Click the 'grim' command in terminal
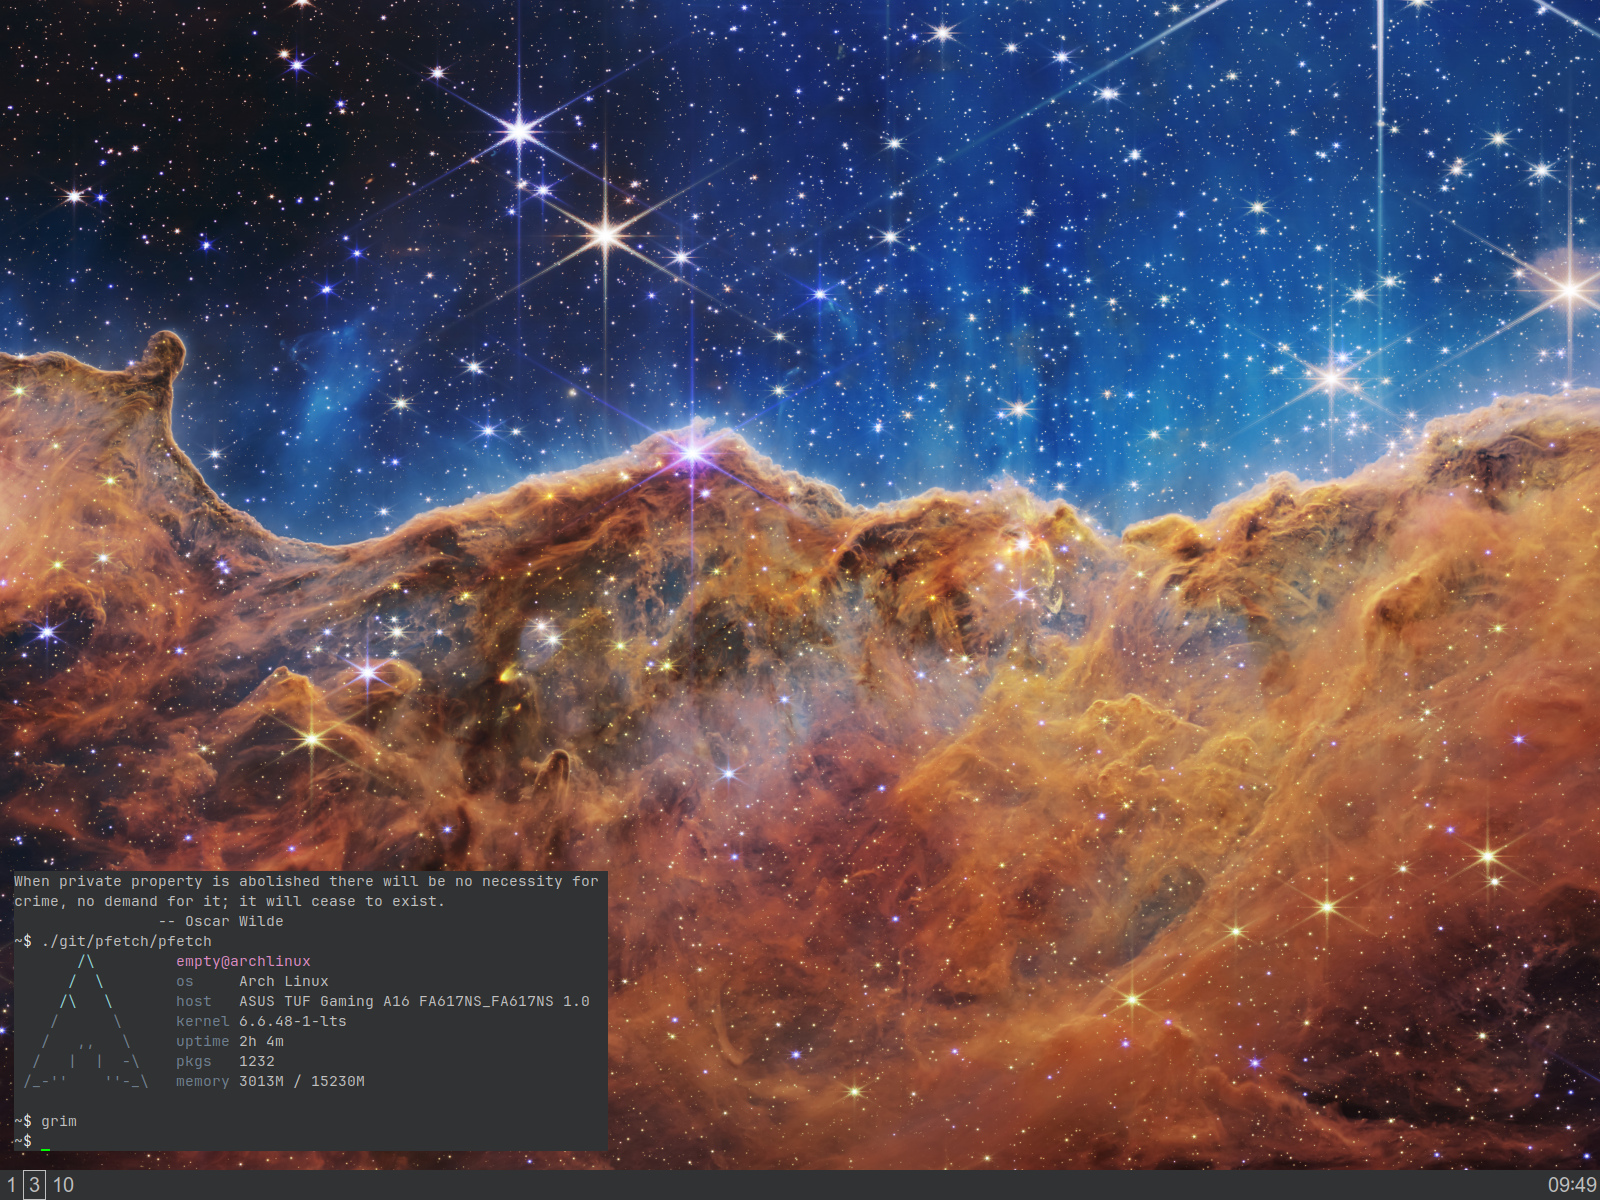This screenshot has width=1600, height=1200. pos(59,1122)
